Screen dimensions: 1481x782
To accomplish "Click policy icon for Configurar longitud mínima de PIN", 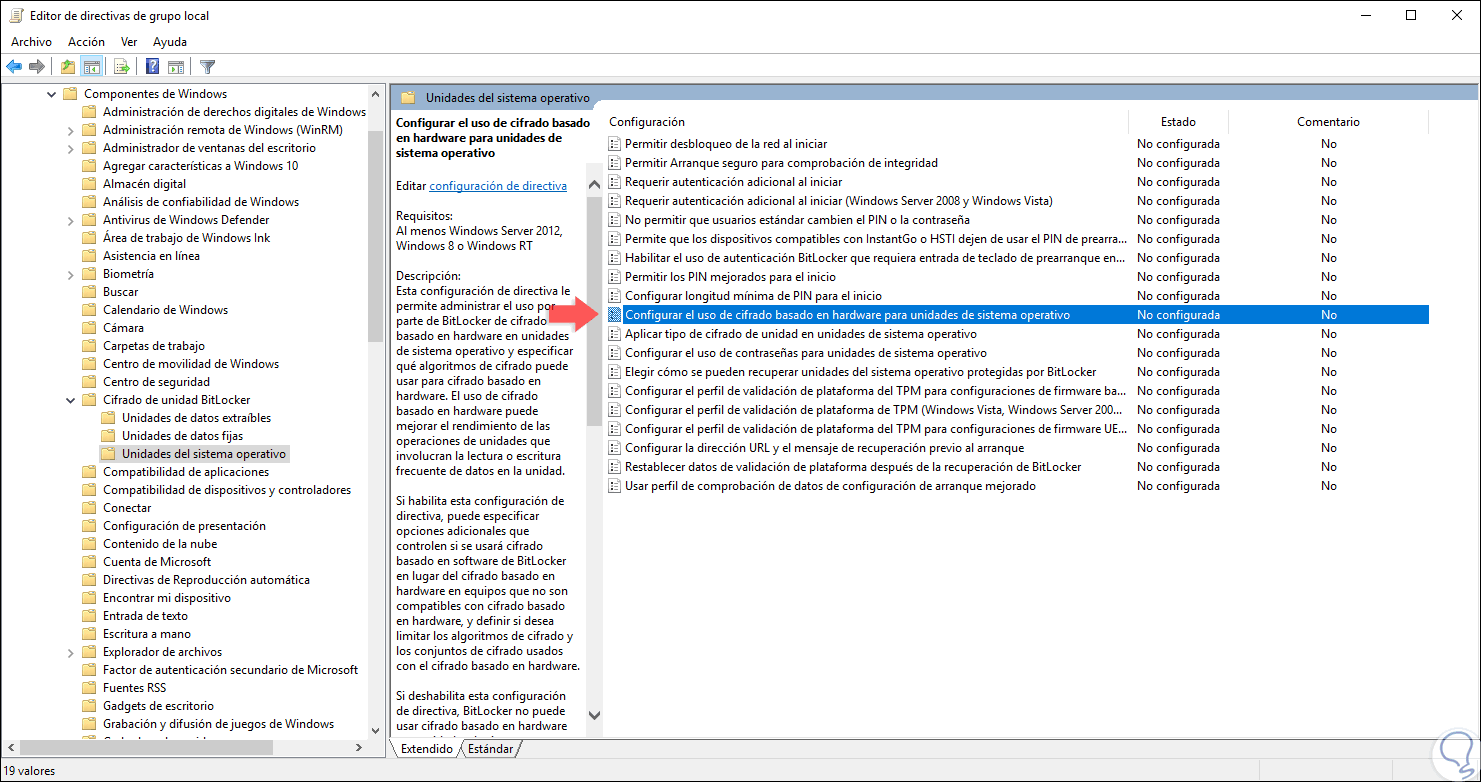I will tap(615, 296).
